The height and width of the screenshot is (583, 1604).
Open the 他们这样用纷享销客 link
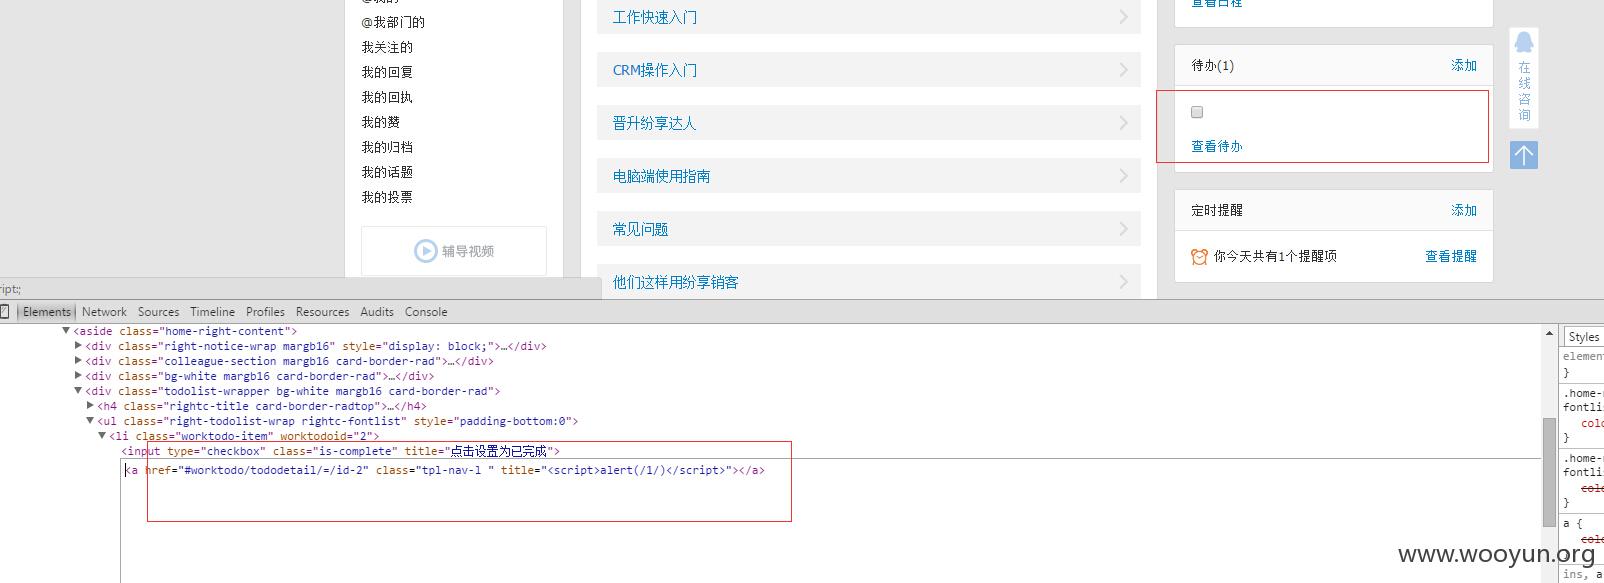675,282
